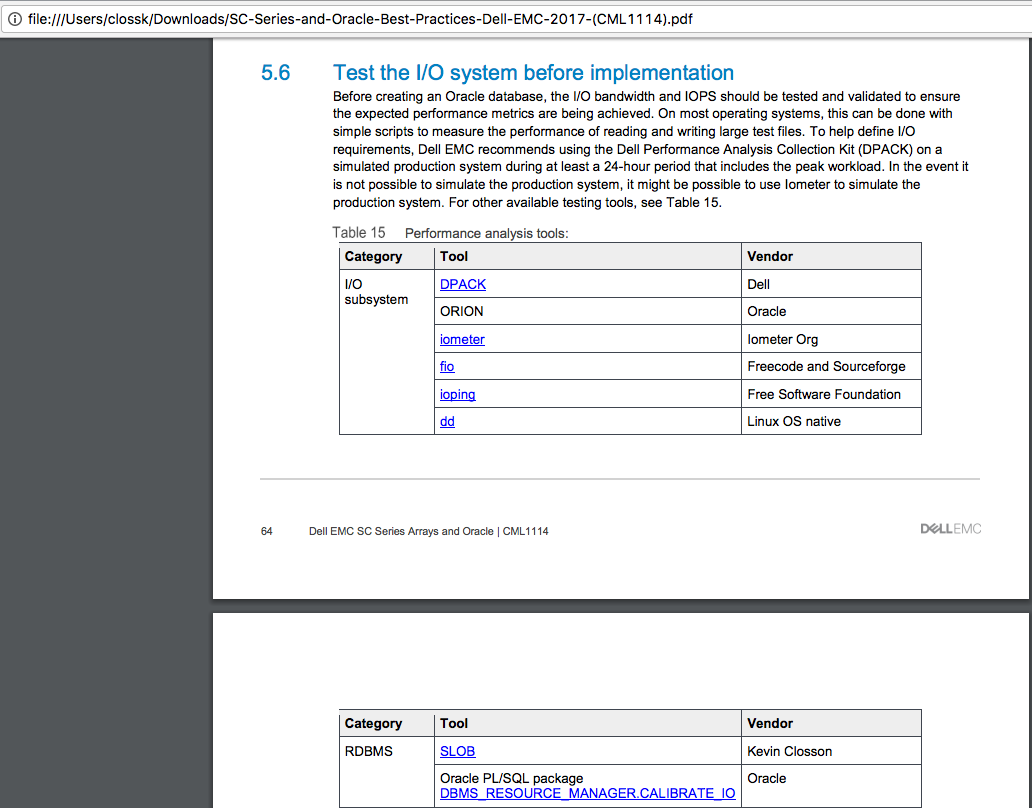Open the DPACK link
Screen dimensions: 1032x808
coord(463,284)
